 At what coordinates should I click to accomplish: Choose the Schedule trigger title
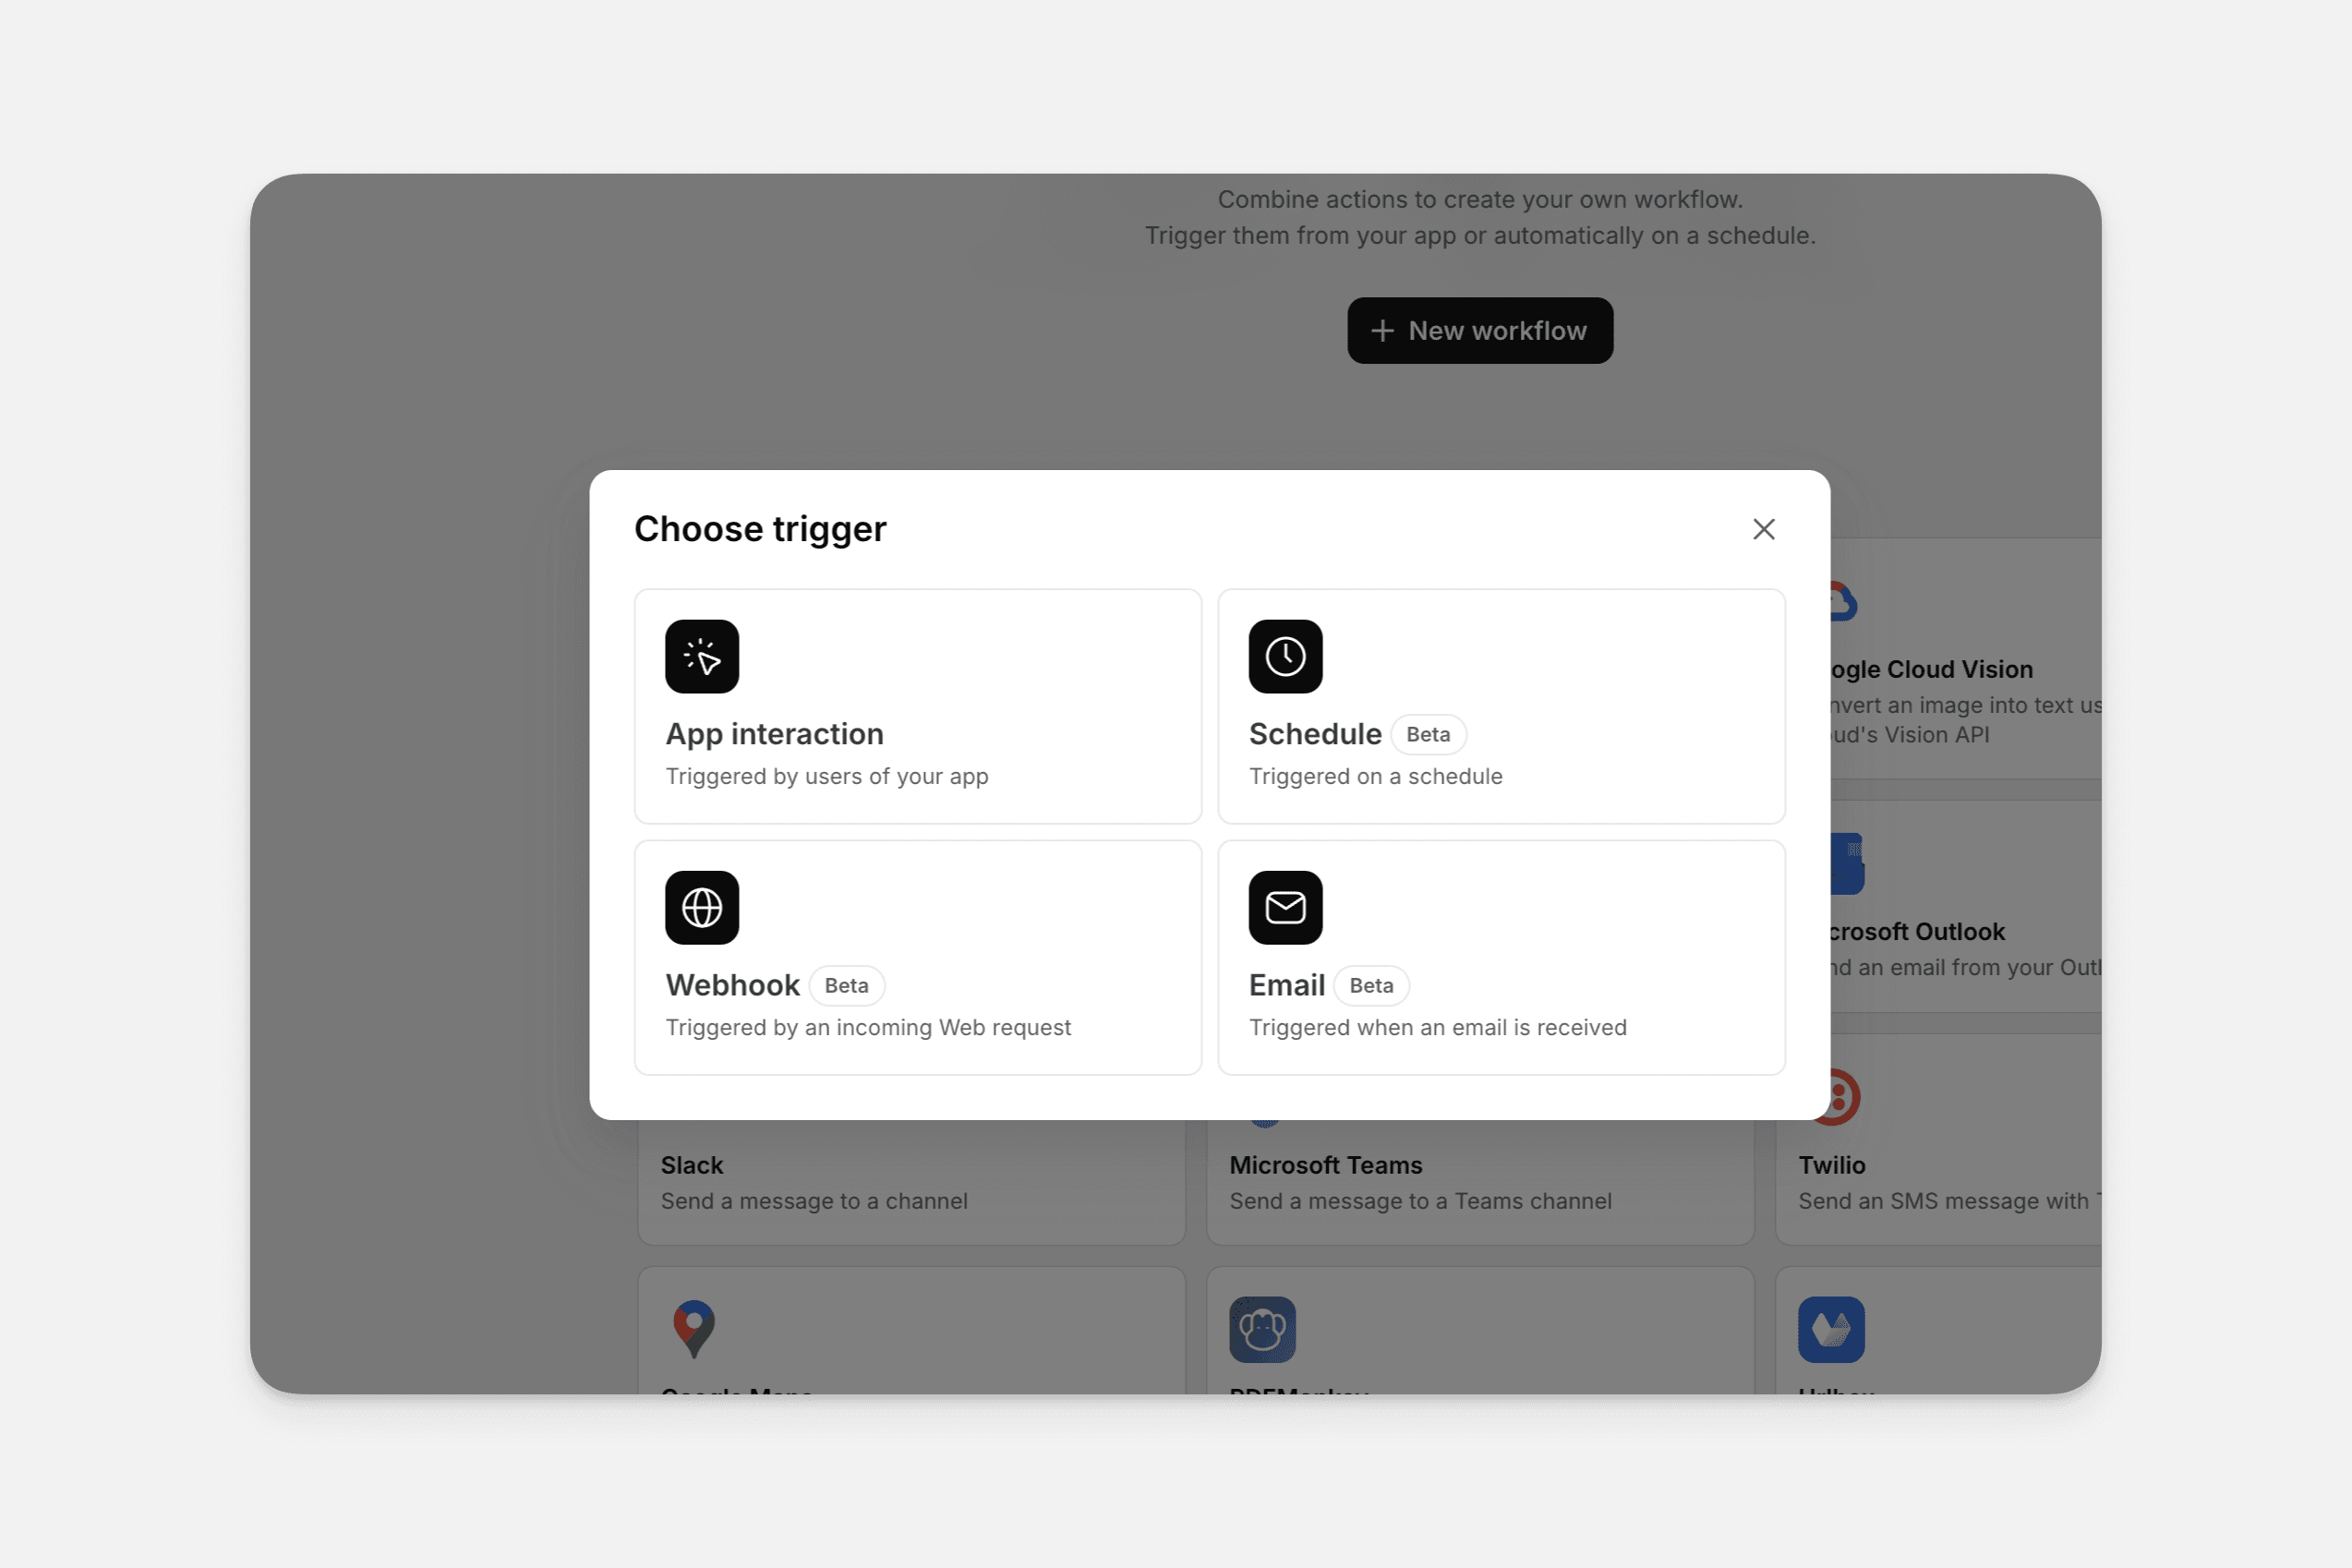[1315, 734]
